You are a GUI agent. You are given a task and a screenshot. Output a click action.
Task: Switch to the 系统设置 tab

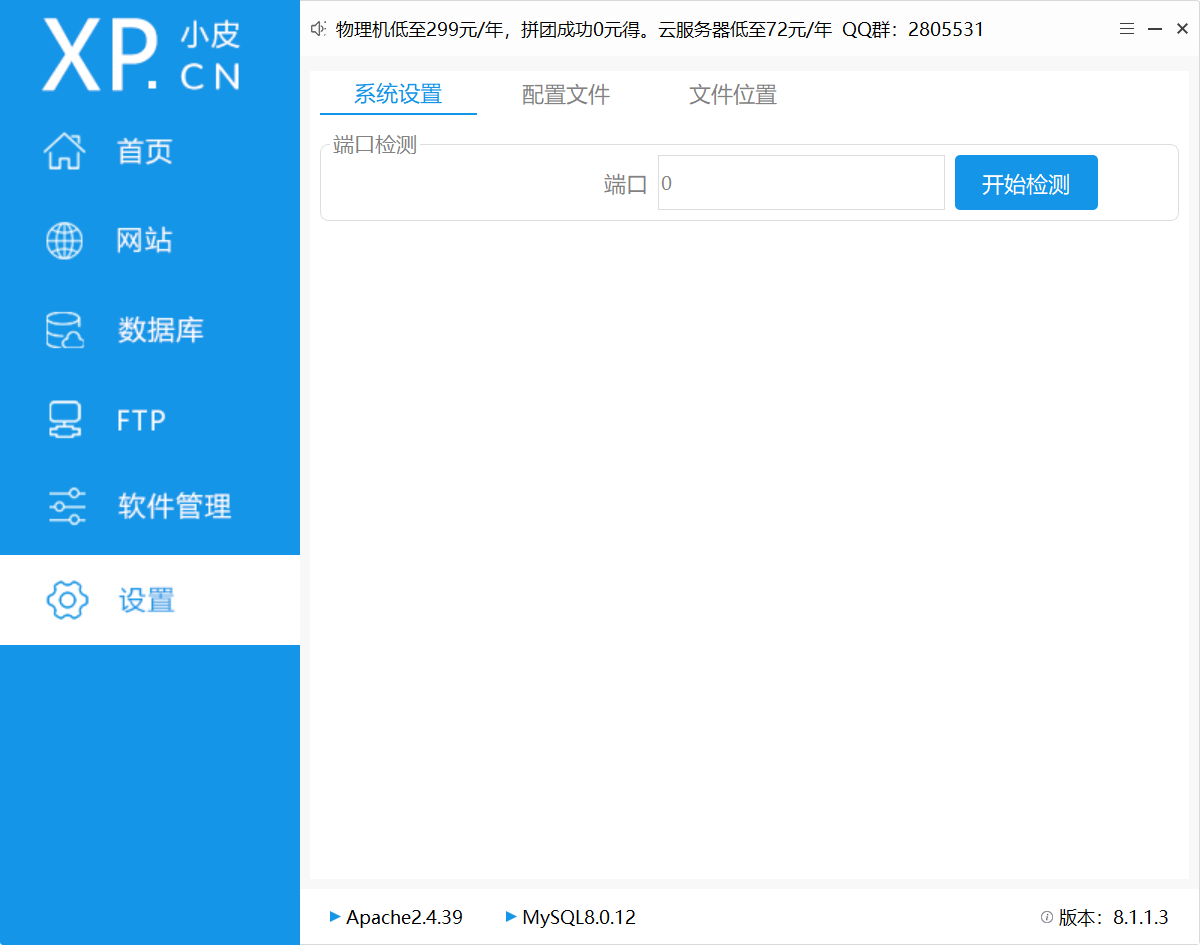pyautogui.click(x=398, y=95)
